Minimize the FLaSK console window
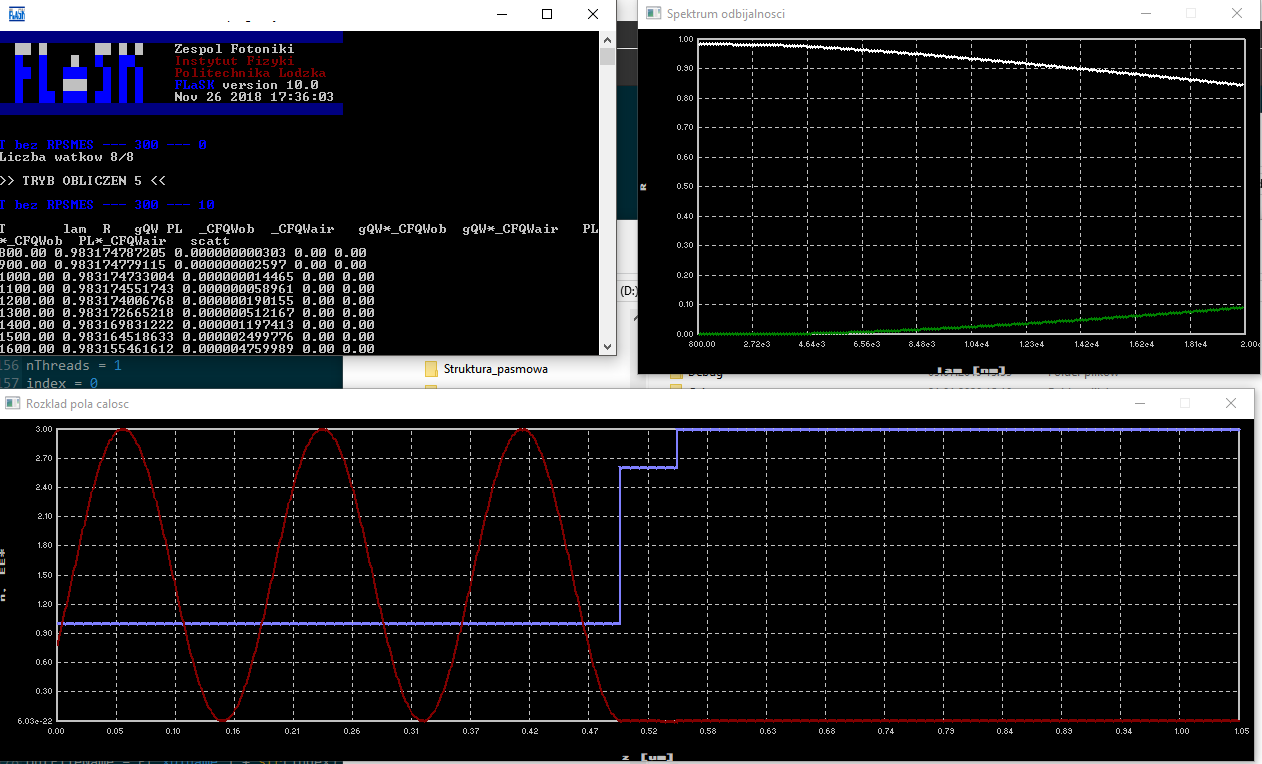Viewport: 1262px width, 764px height. coord(501,14)
